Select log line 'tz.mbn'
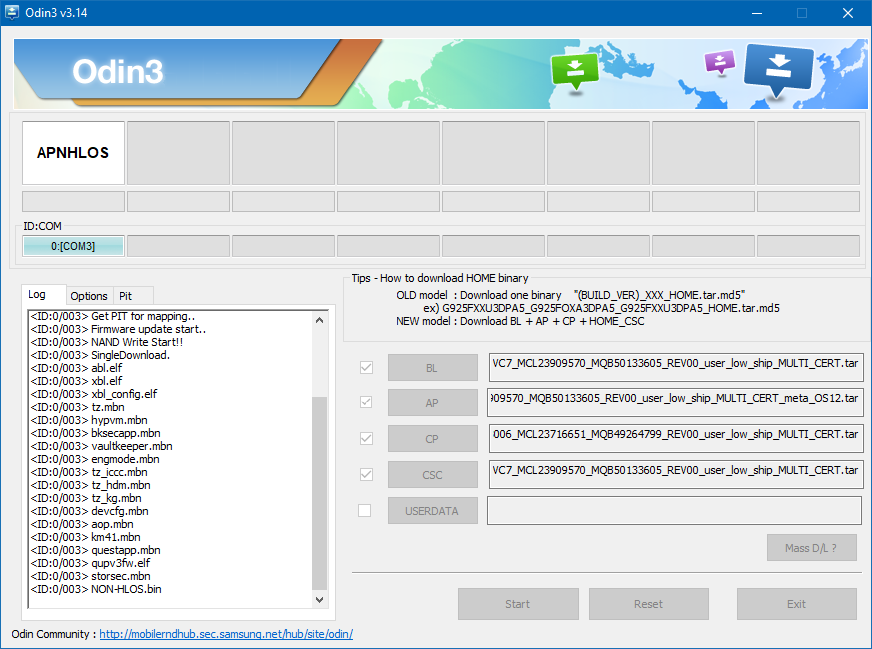The height and width of the screenshot is (649, 872). click(x=77, y=407)
